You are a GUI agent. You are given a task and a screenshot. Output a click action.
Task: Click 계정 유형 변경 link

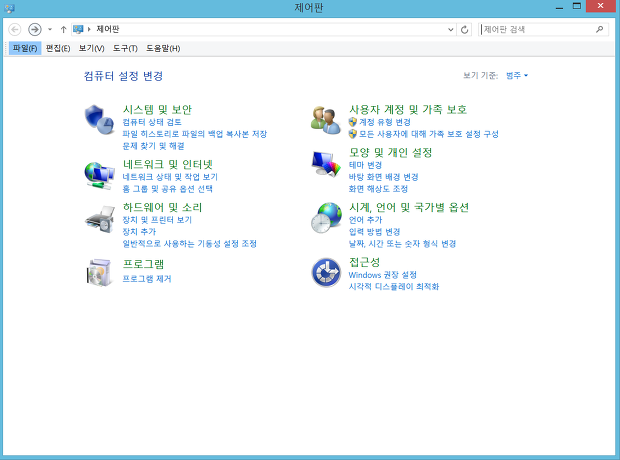[385, 122]
